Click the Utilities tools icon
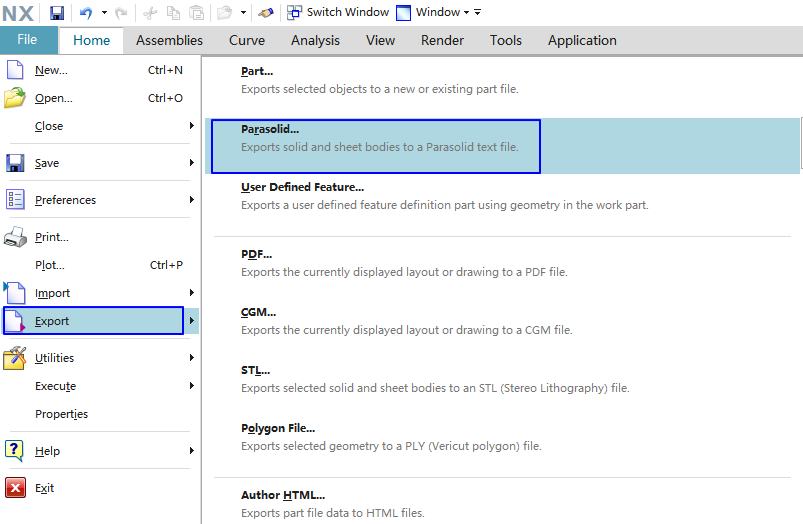Screen dimensions: 803x524 [x=15, y=358]
